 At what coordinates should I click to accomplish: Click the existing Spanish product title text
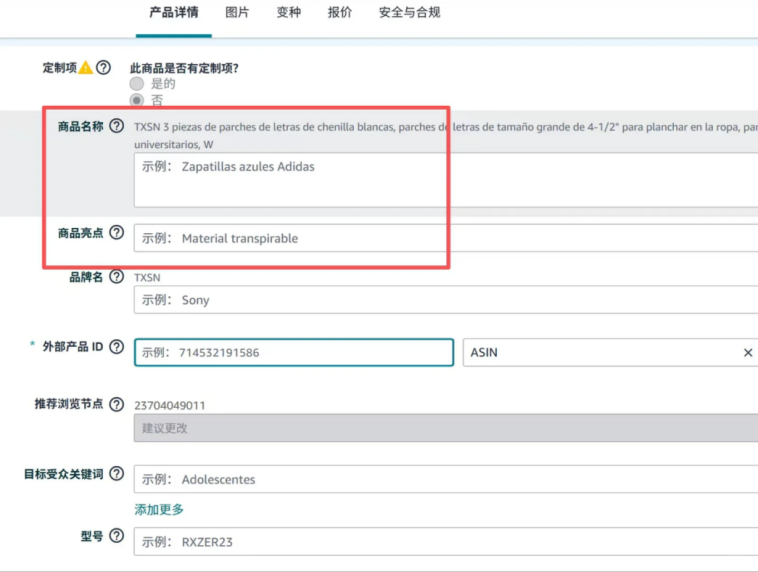pyautogui.click(x=446, y=135)
